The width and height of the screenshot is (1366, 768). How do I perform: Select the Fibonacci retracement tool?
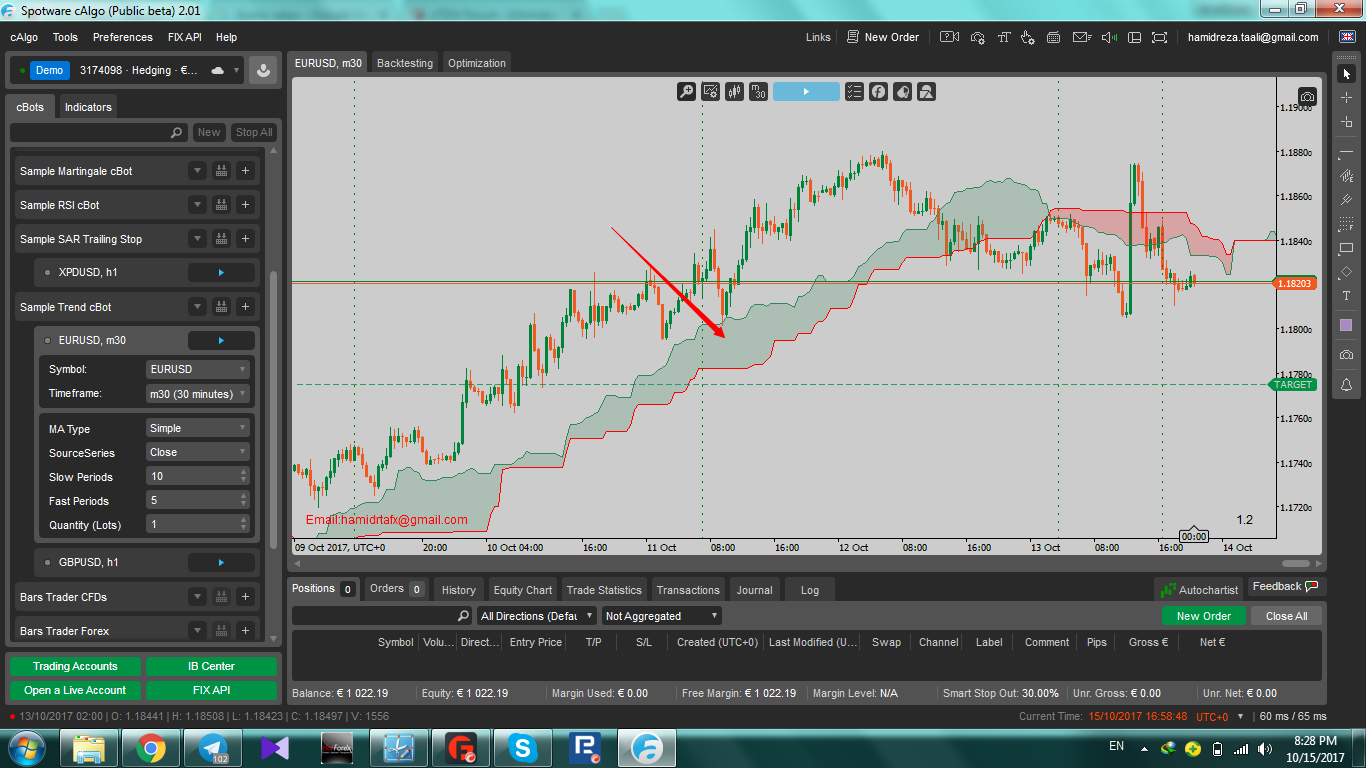(1346, 224)
